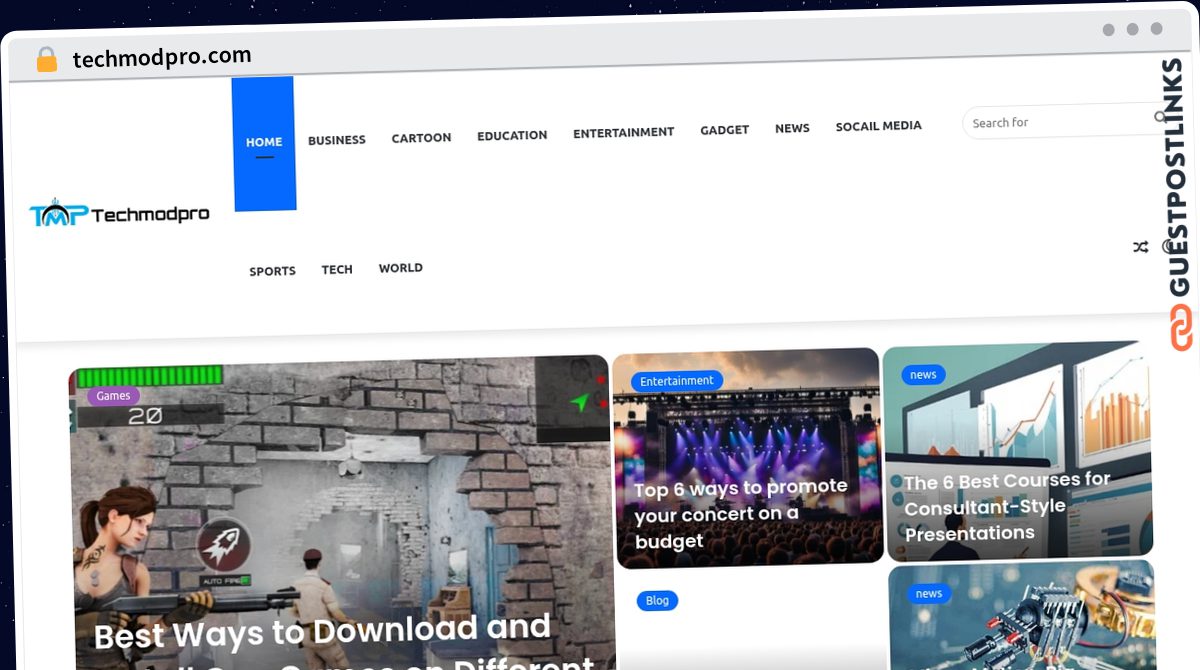Click the random article shuffle icon
The image size is (1200, 670).
1140,247
